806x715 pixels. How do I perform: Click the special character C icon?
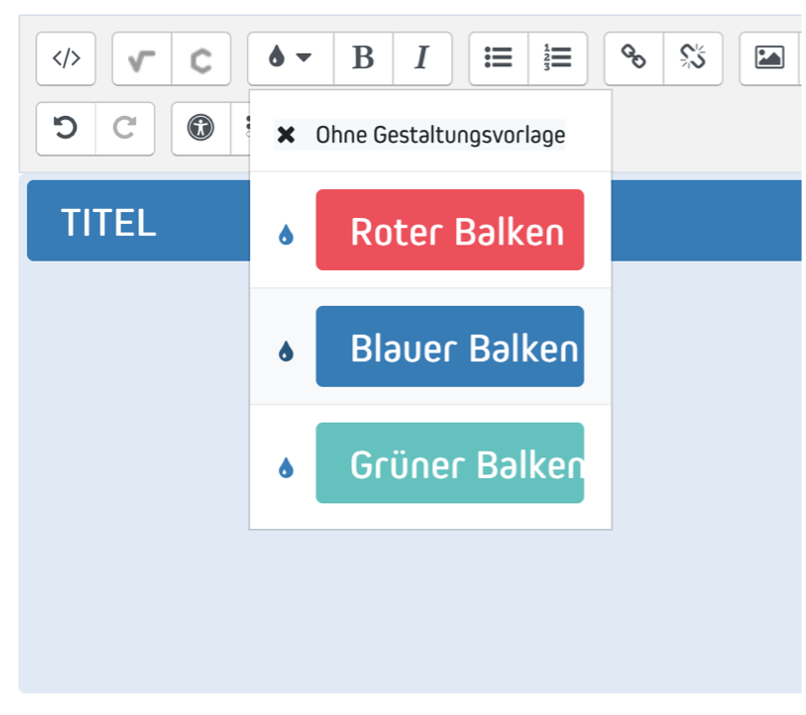[201, 58]
